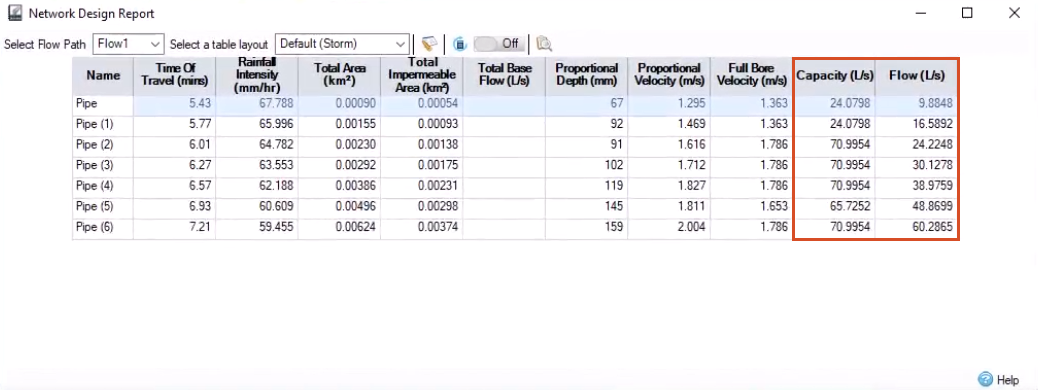Click proportional velocity cell 1.295
1038x390 pixels.
[x=669, y=104]
